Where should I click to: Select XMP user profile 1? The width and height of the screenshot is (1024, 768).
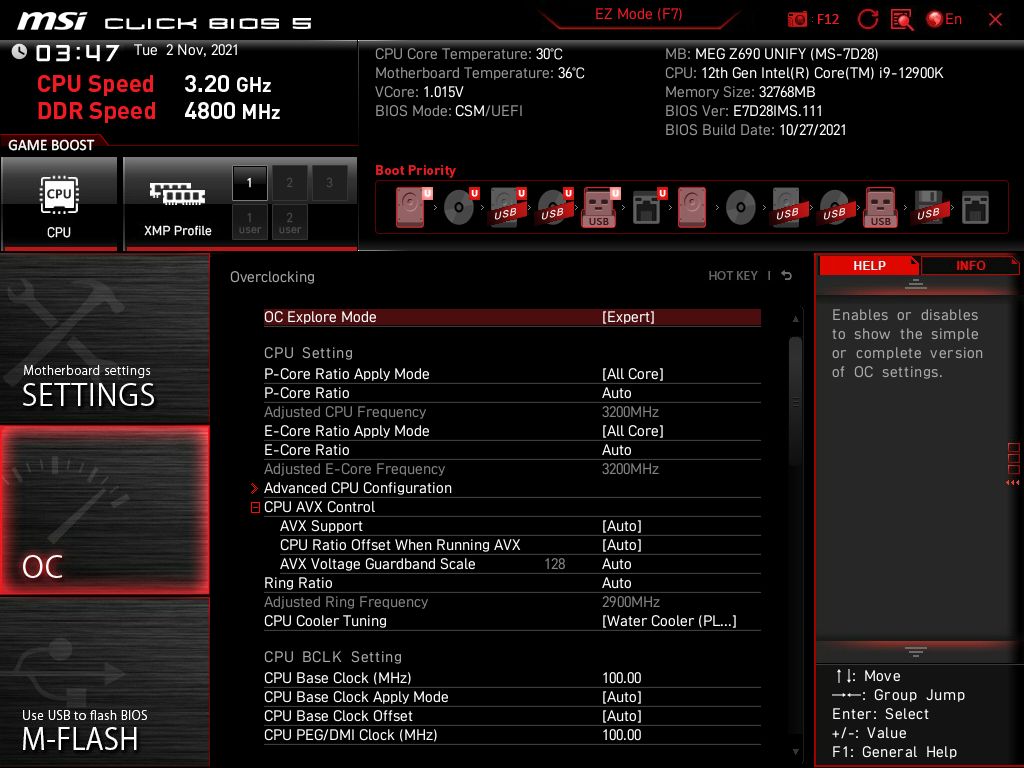coord(249,222)
